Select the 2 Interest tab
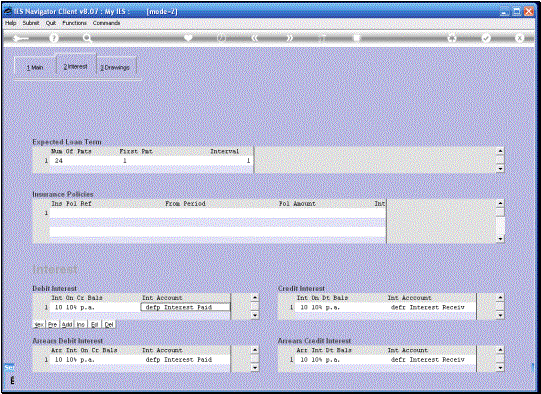The width and height of the screenshot is (541, 394). pos(76,66)
